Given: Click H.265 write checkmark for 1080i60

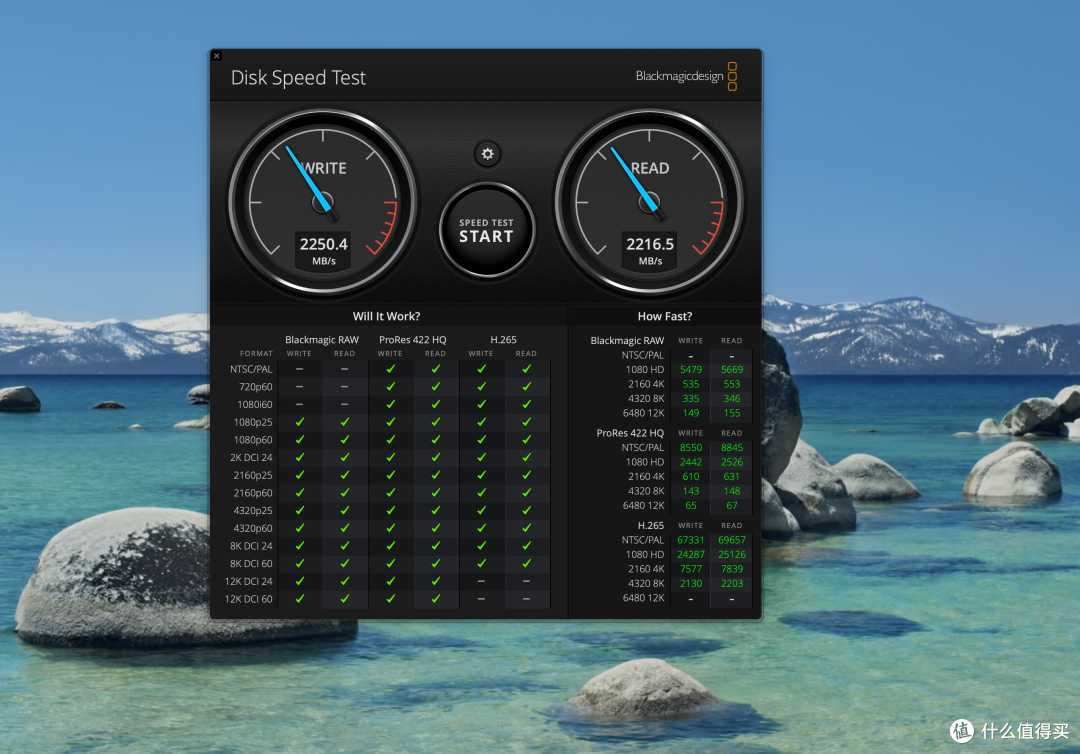Looking at the screenshot, I should [481, 405].
